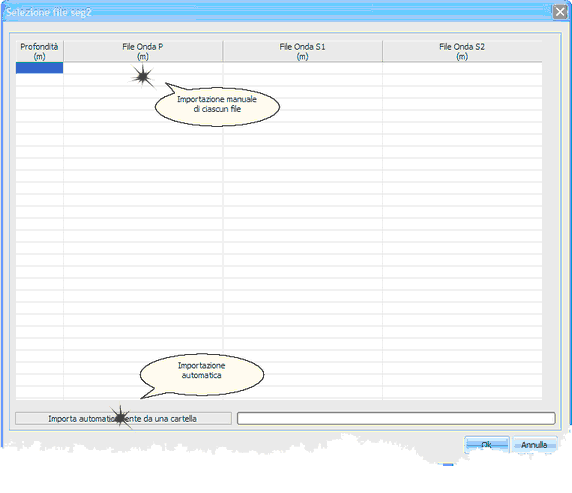Click the folder path text field
Image resolution: width=572 pixels, height=493 pixels.
[x=396, y=418]
